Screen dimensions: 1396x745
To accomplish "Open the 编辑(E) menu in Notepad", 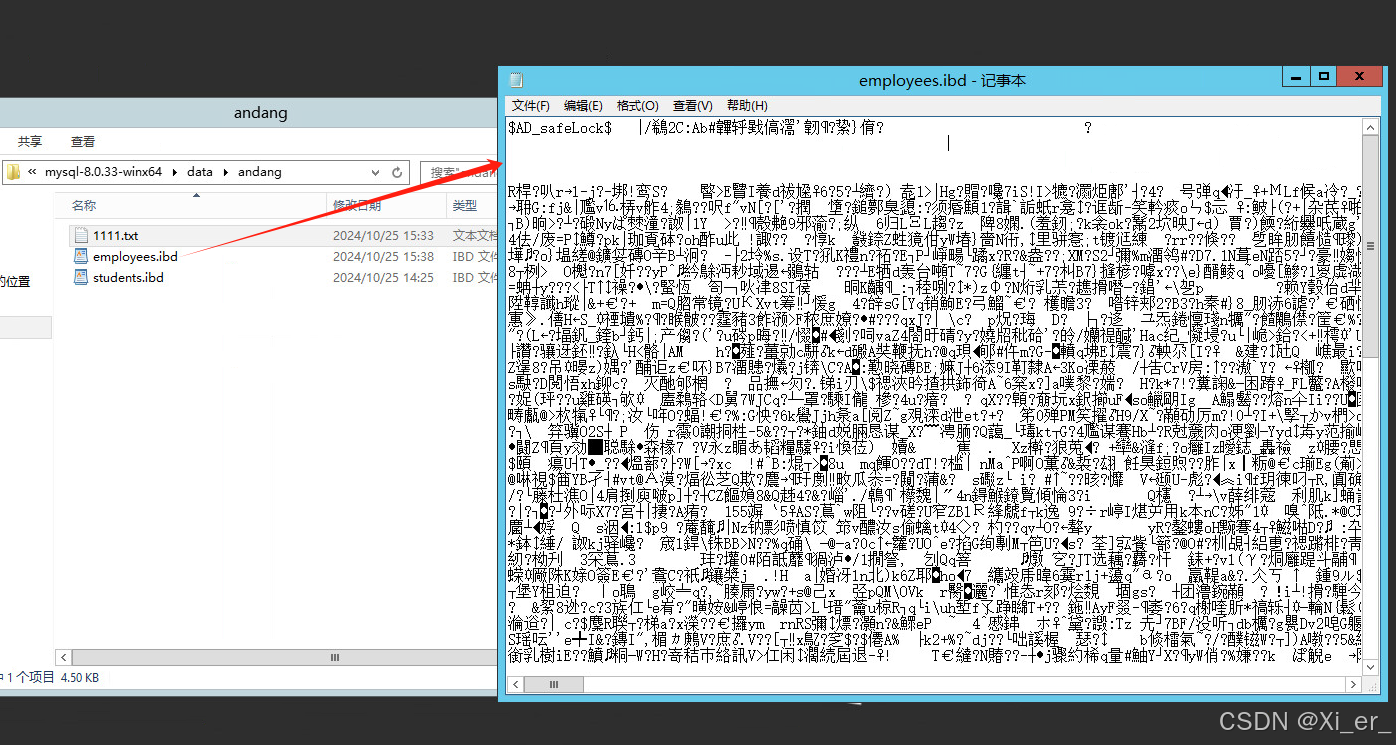I will point(583,105).
